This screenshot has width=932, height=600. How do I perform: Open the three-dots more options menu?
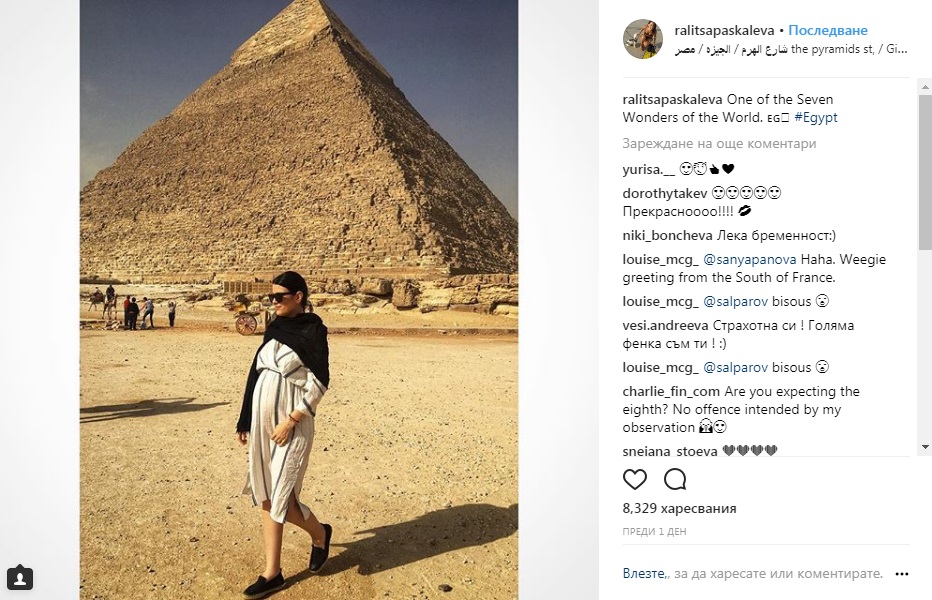pyautogui.click(x=902, y=574)
